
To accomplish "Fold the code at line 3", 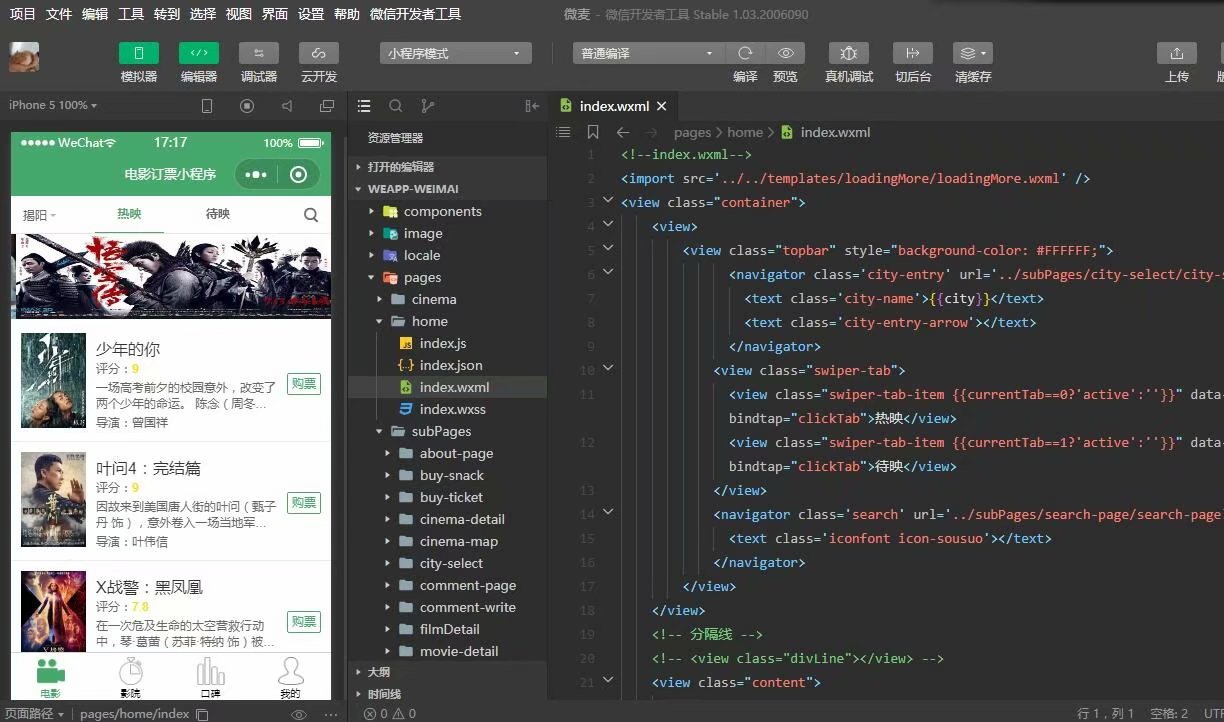I will click(608, 200).
